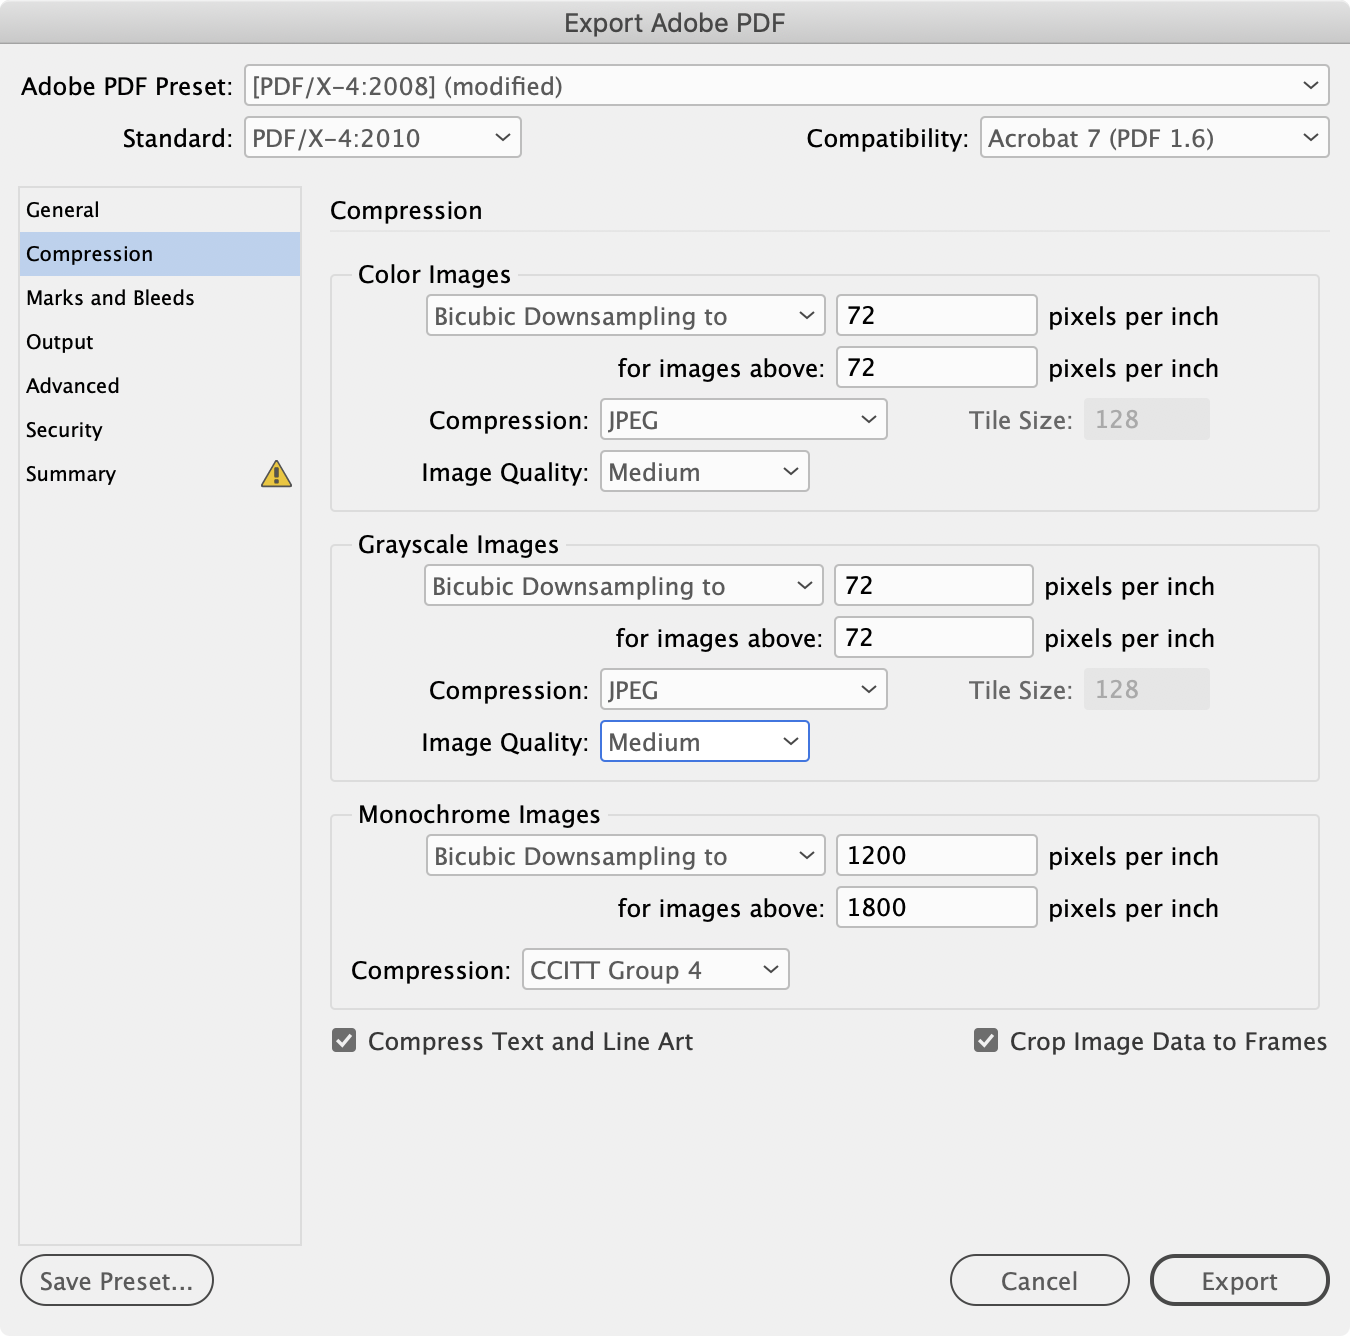Open Grayscale Images downsampling dropdown
This screenshot has height=1336, width=1350.
(623, 585)
